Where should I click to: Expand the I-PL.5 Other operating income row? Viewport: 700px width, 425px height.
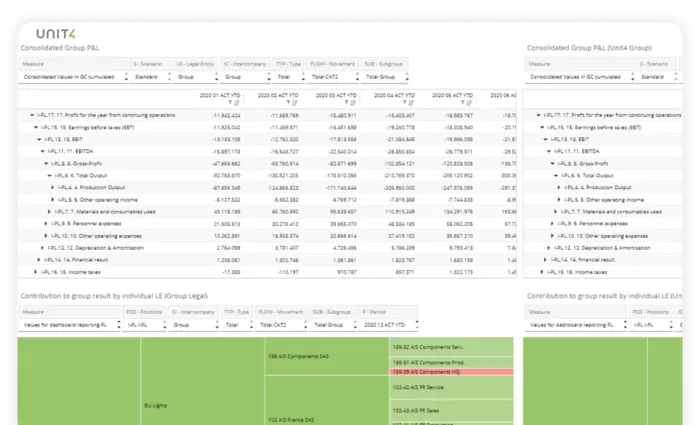pyautogui.click(x=53, y=200)
